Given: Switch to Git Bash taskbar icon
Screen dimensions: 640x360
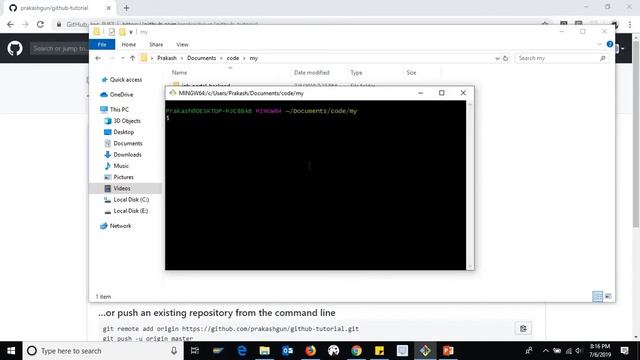Looking at the screenshot, I should click(x=425, y=351).
